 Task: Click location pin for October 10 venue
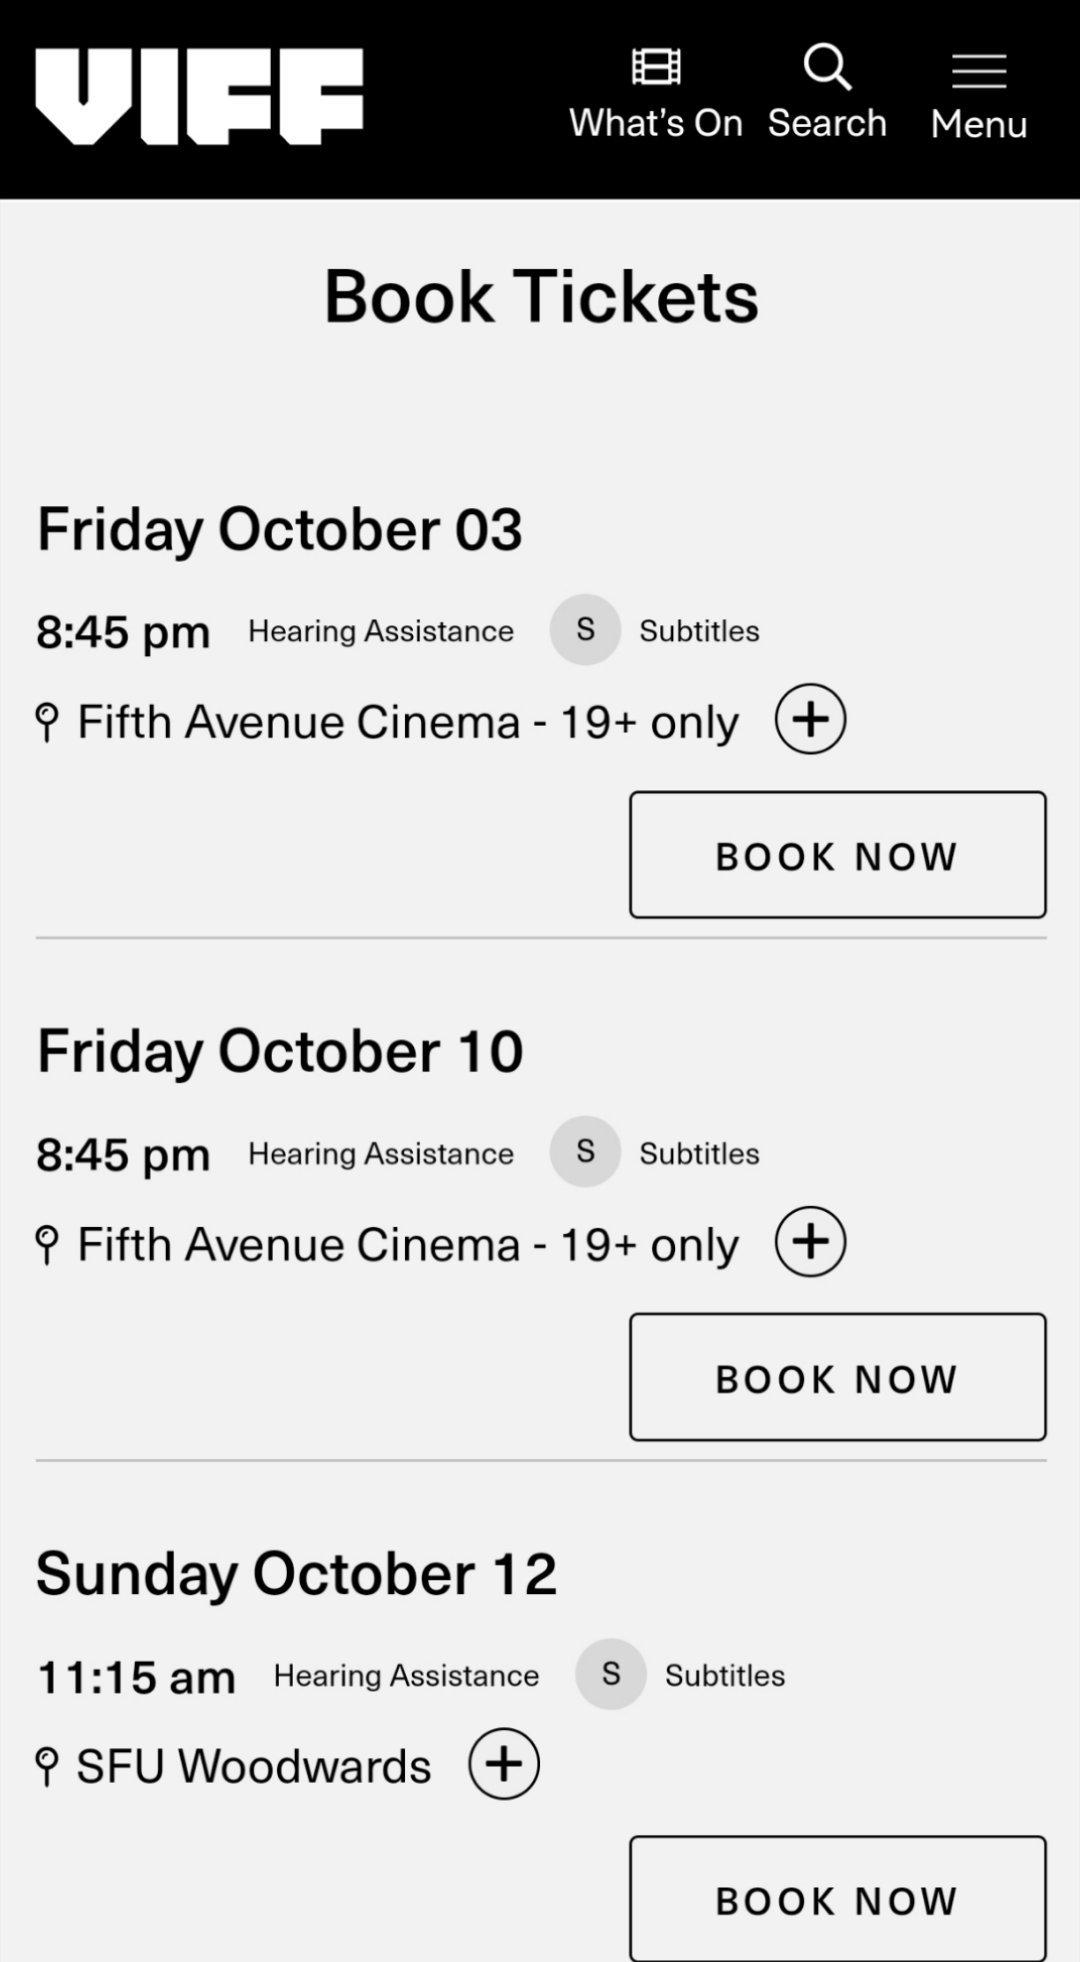pos(47,1245)
